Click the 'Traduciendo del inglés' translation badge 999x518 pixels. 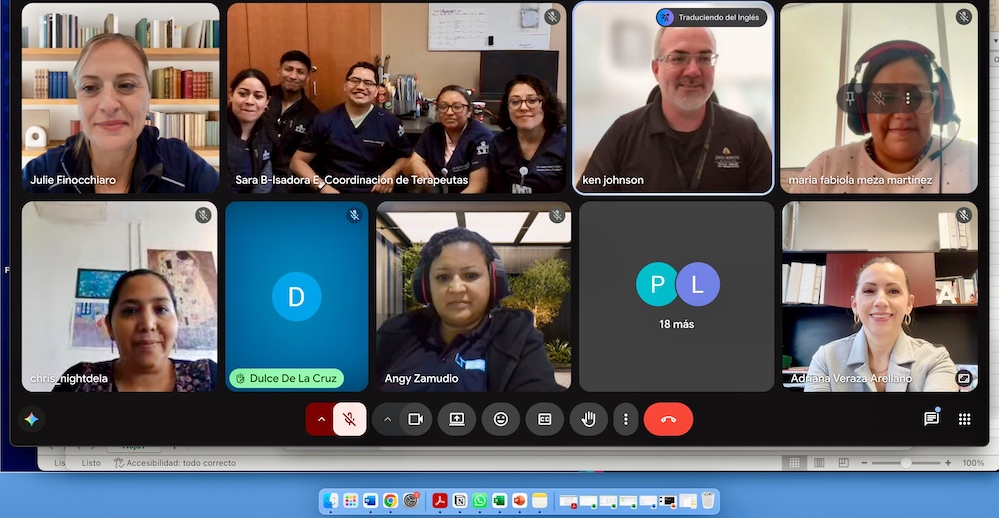click(x=711, y=17)
